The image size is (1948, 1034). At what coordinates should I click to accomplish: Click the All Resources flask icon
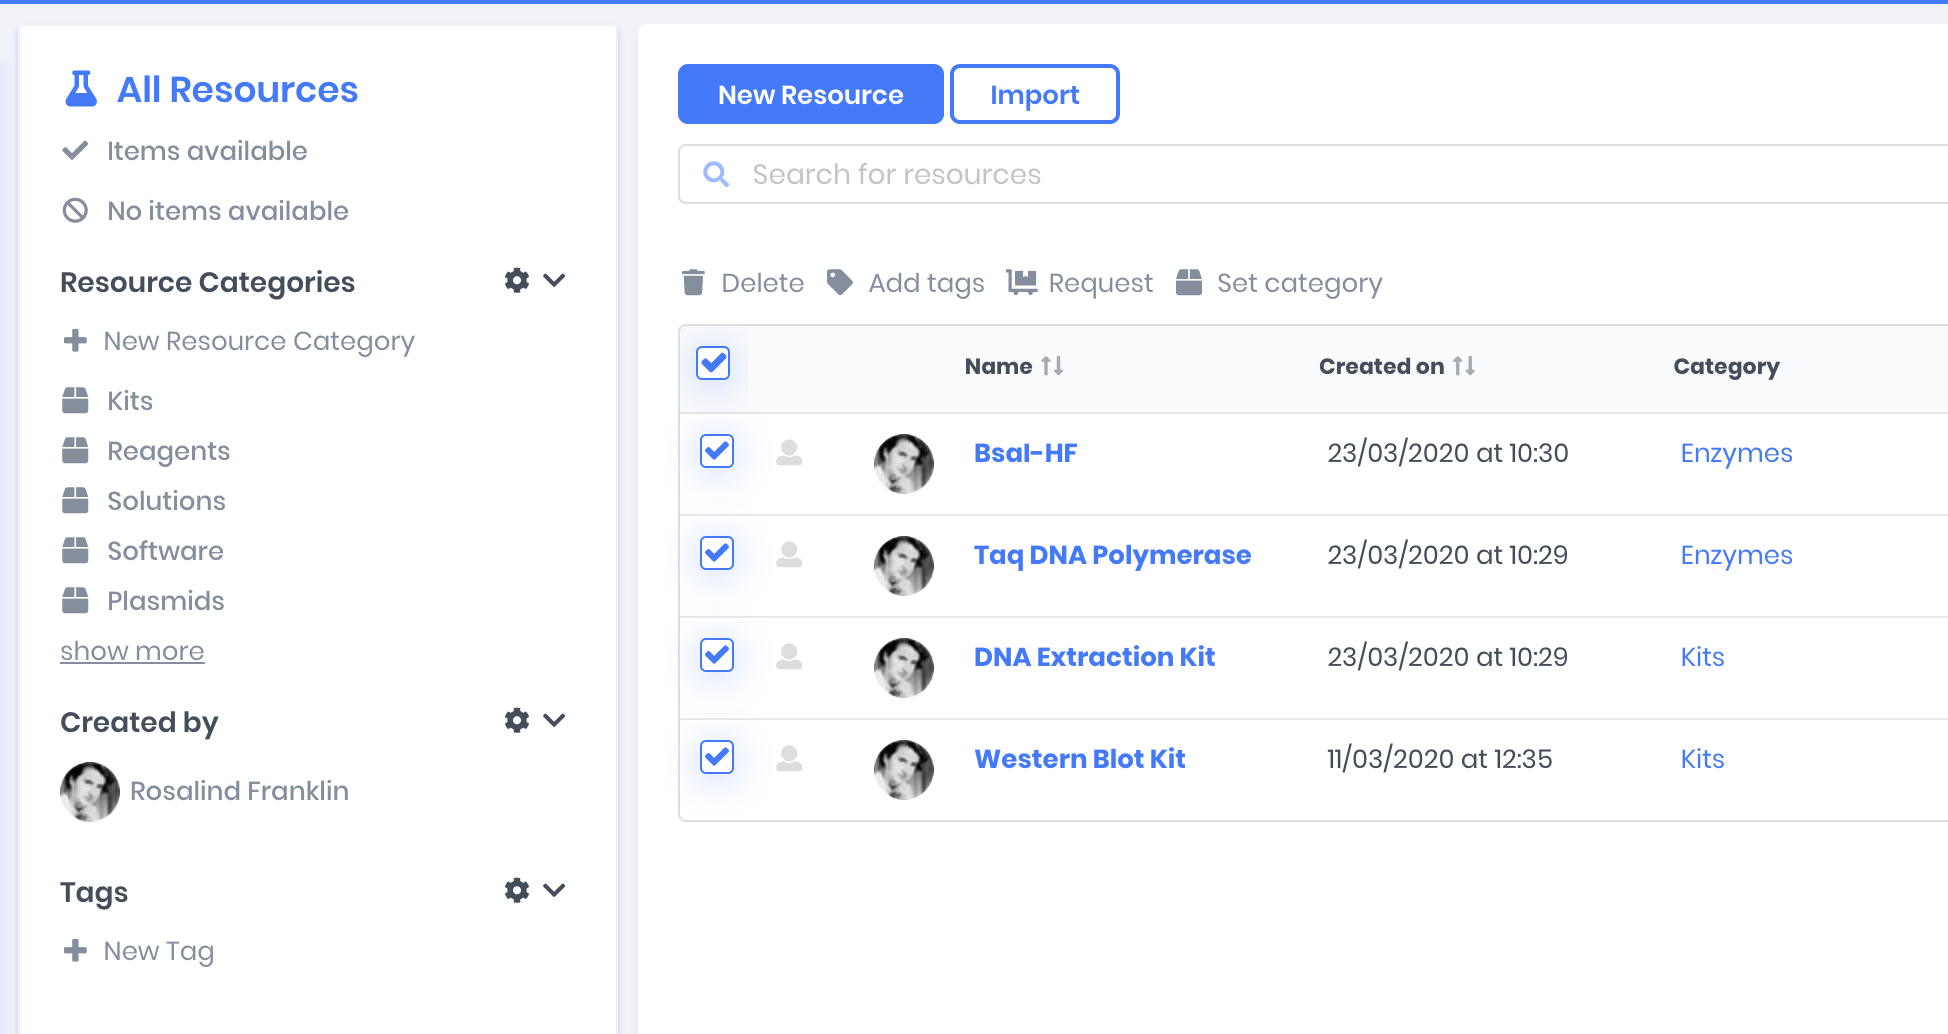click(81, 89)
